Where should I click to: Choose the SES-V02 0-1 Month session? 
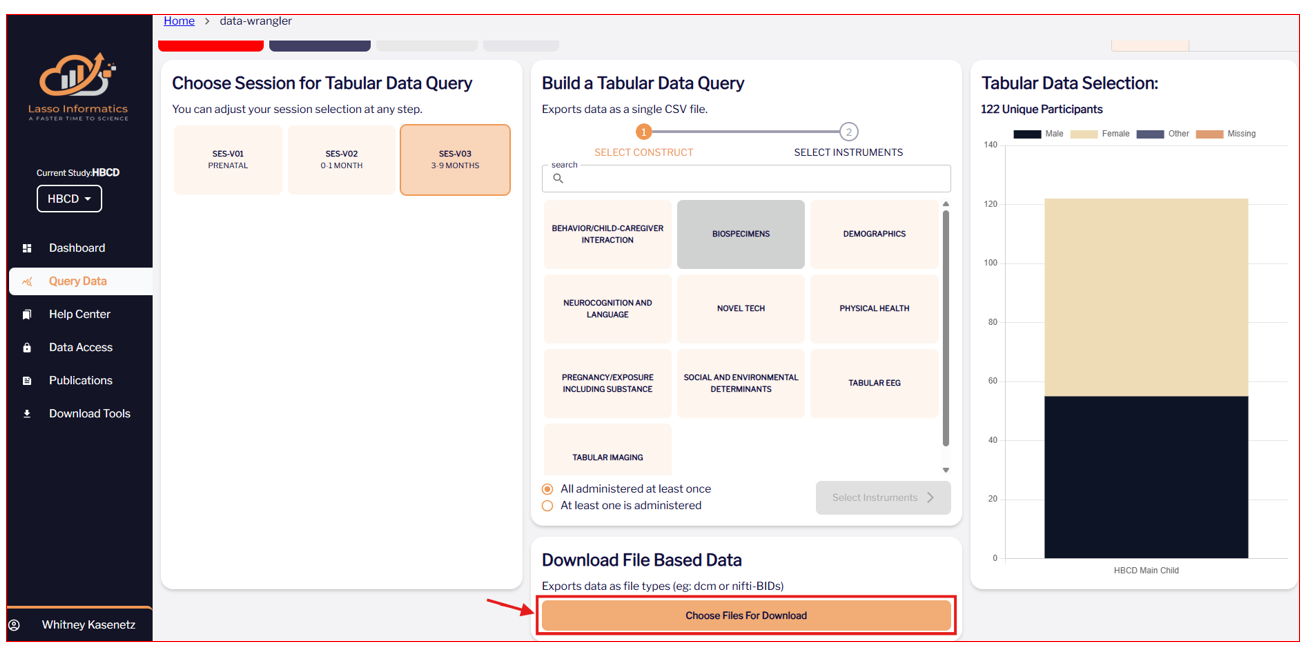click(342, 160)
